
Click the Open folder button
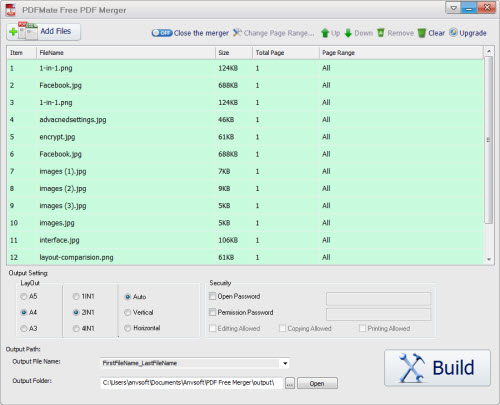tap(317, 383)
